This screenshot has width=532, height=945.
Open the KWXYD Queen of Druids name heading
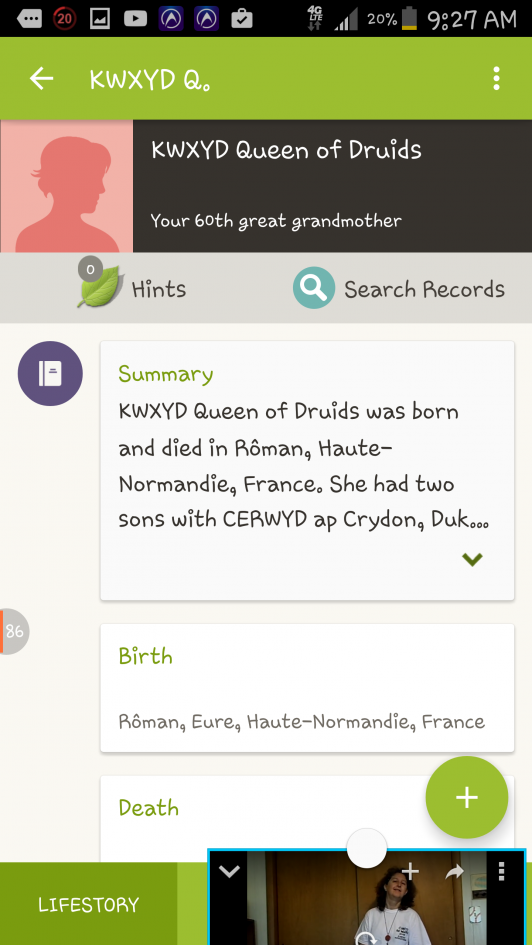[x=286, y=150]
